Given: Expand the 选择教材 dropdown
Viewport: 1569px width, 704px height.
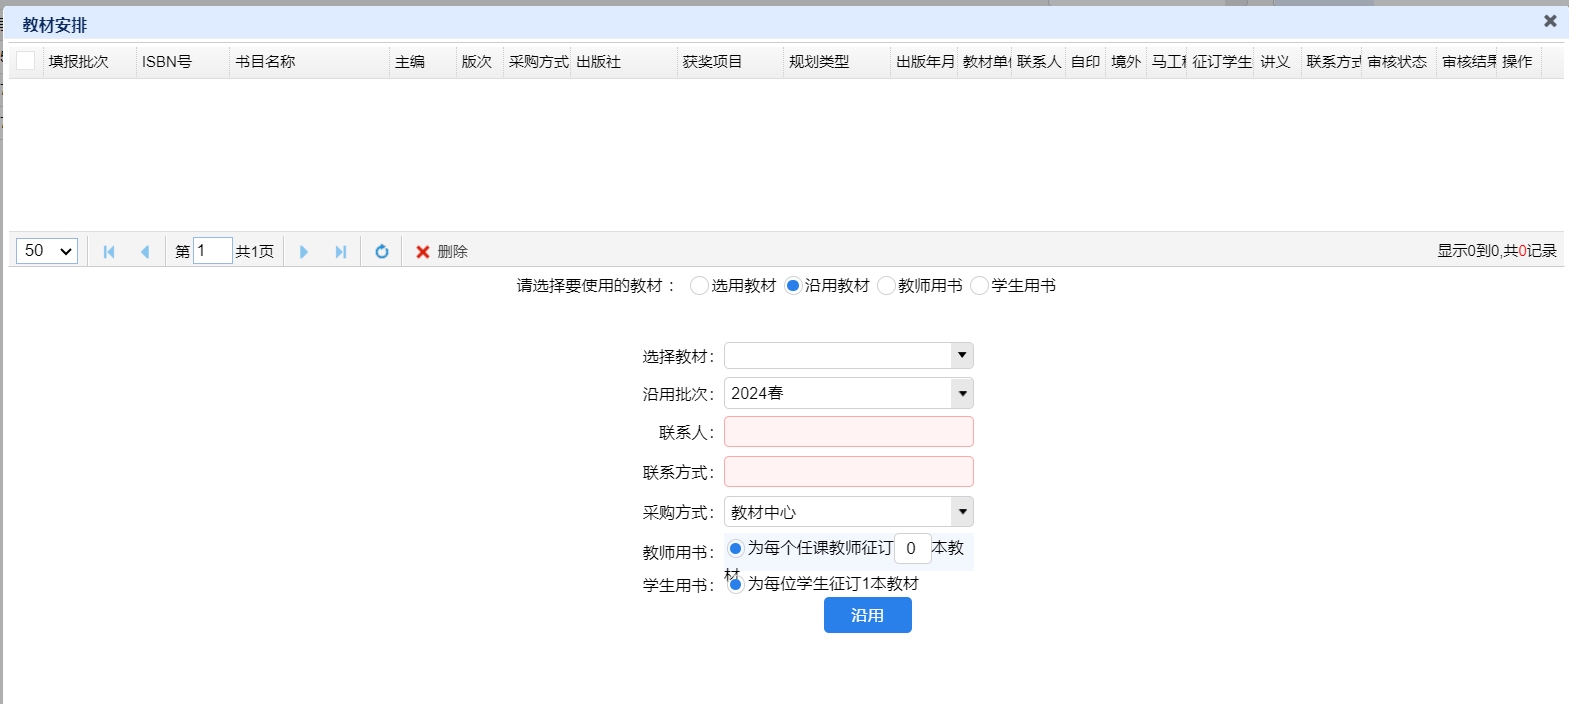Looking at the screenshot, I should click(x=962, y=355).
